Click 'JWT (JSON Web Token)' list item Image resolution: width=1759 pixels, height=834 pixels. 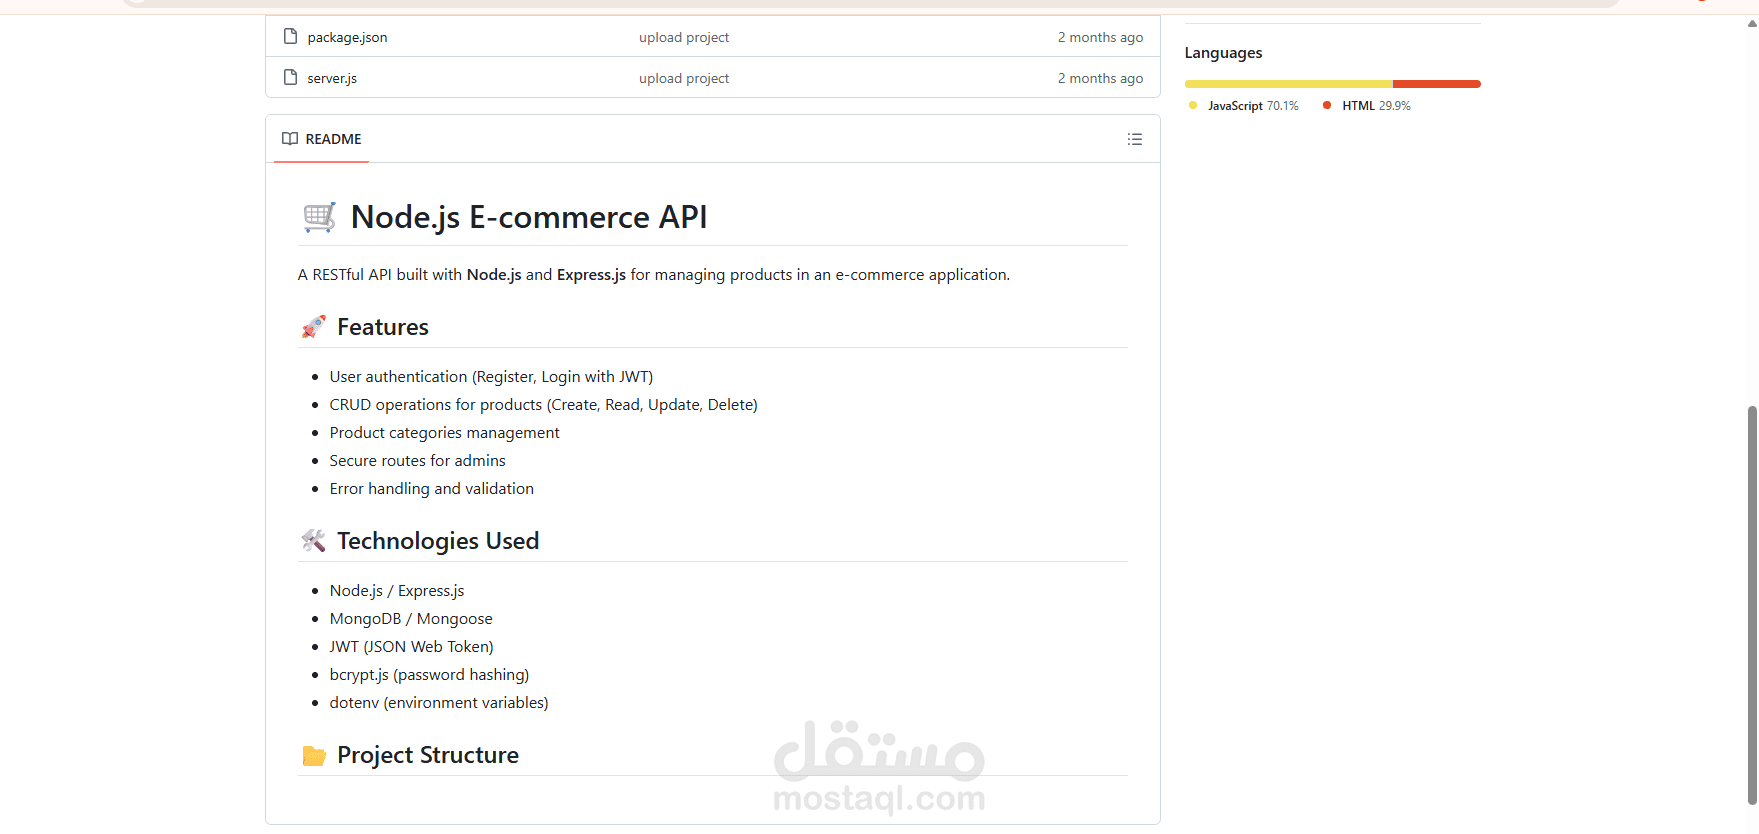tap(411, 647)
